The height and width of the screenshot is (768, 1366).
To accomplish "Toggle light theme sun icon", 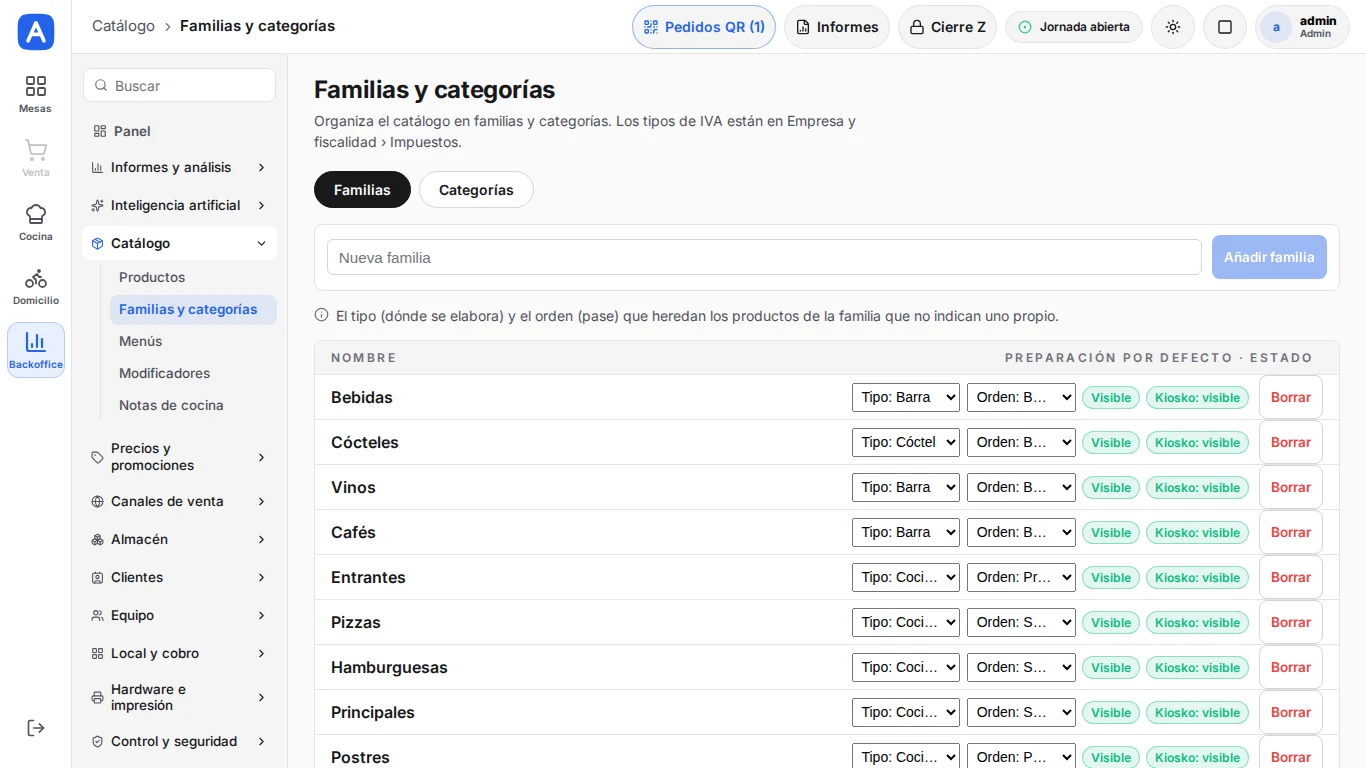I will click(1173, 27).
